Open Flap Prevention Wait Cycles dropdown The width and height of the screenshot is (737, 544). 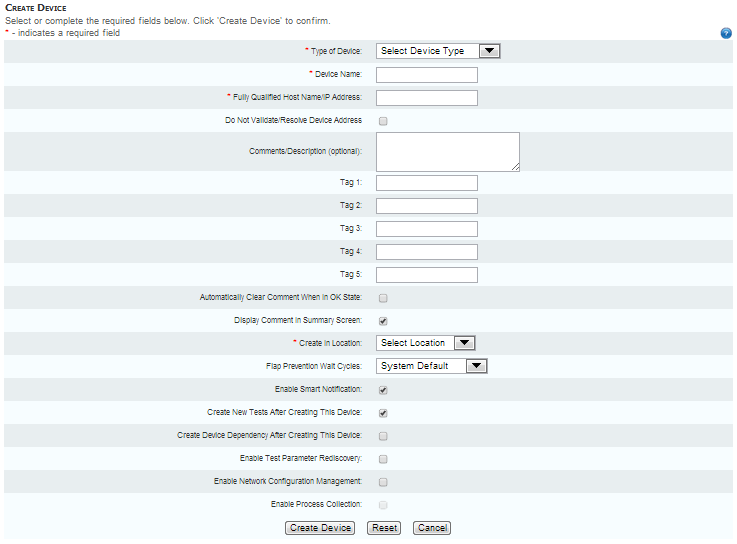coord(432,366)
